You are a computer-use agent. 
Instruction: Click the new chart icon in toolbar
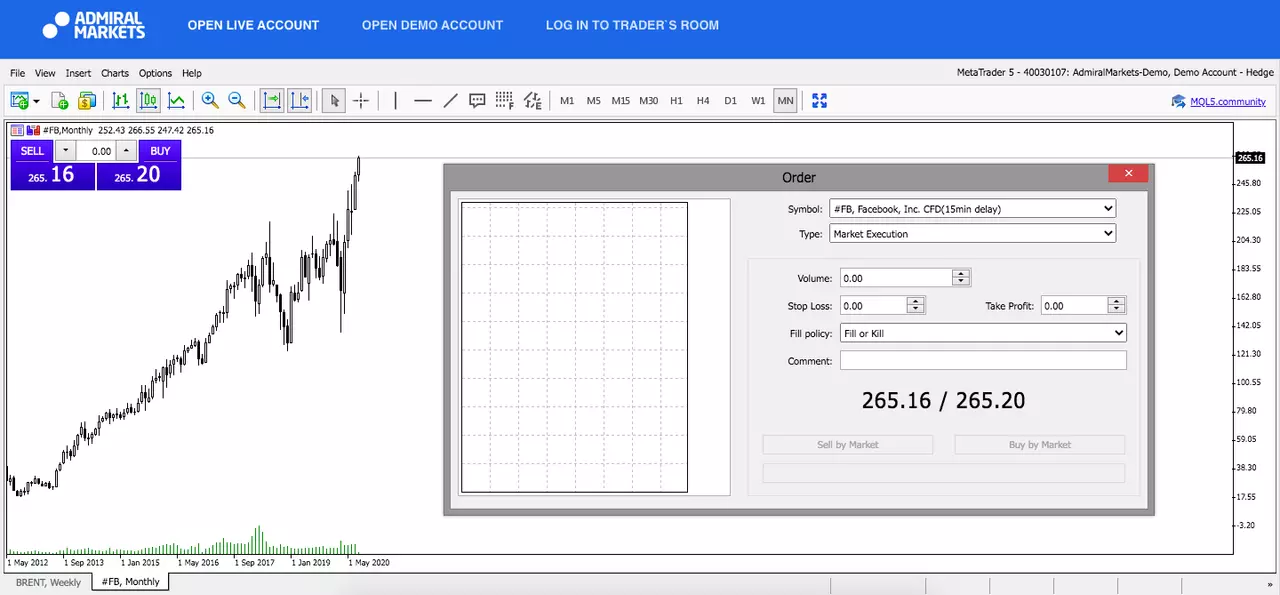19,100
